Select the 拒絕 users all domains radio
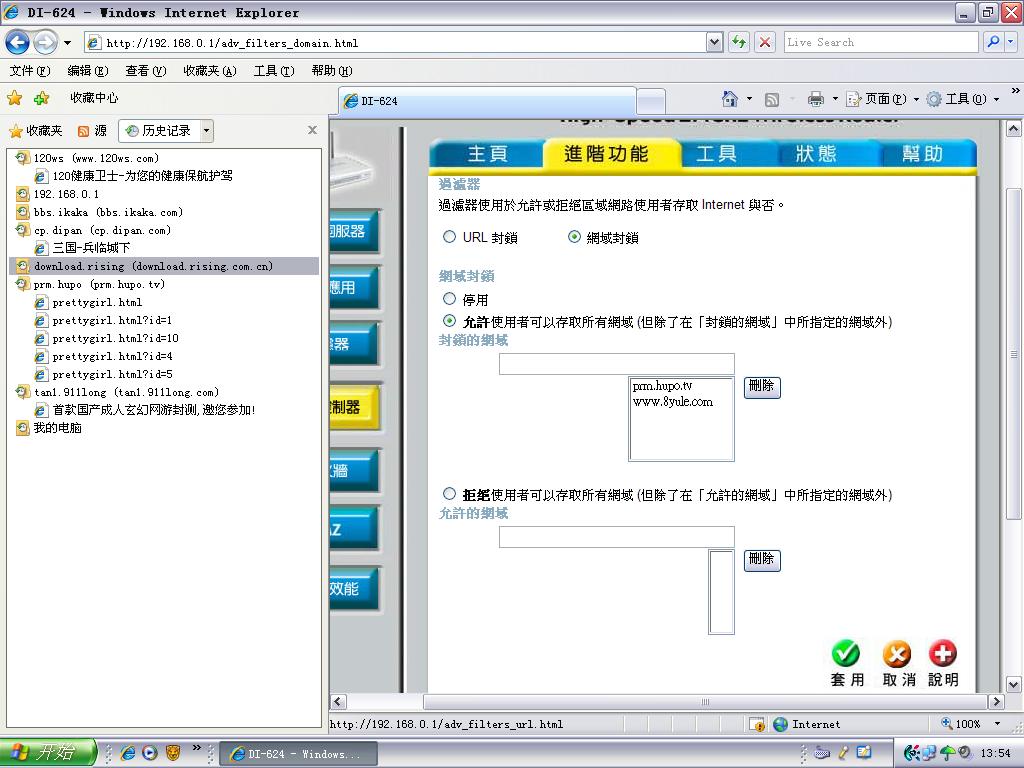 (449, 494)
